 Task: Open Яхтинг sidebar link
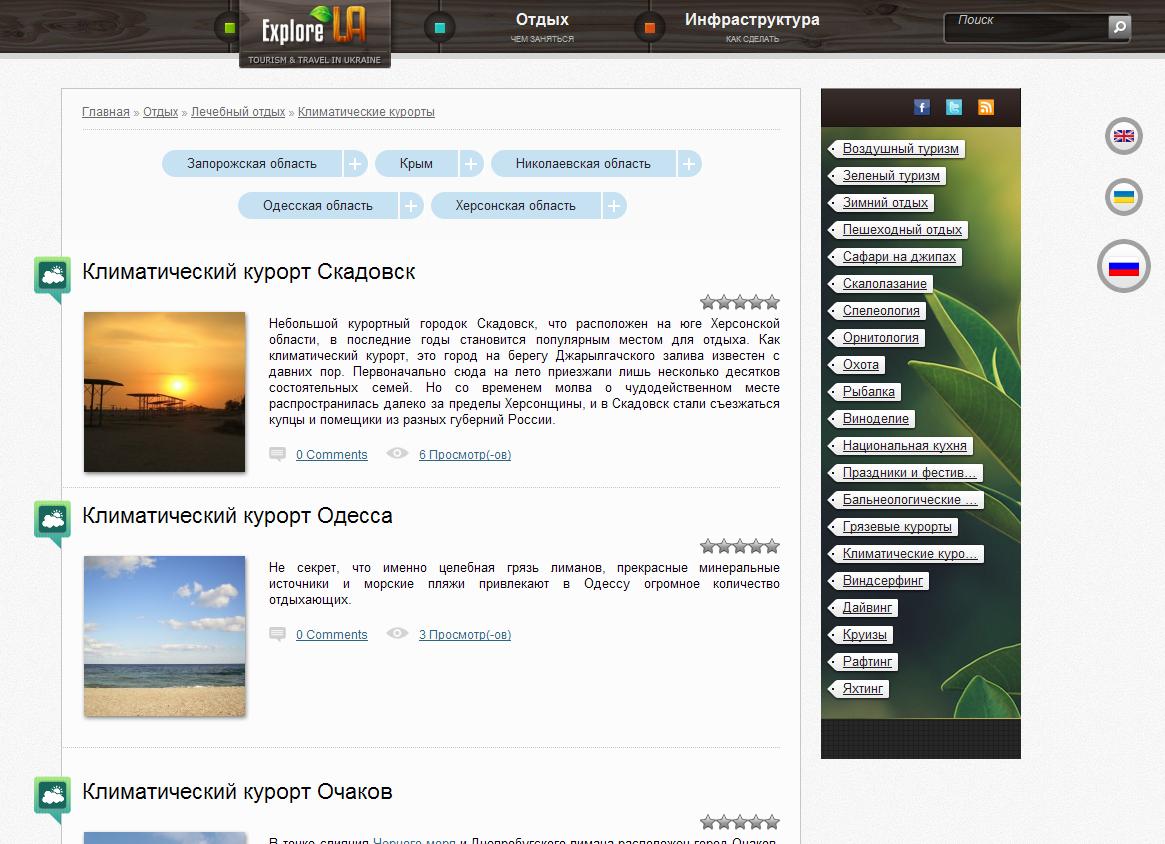tap(863, 689)
